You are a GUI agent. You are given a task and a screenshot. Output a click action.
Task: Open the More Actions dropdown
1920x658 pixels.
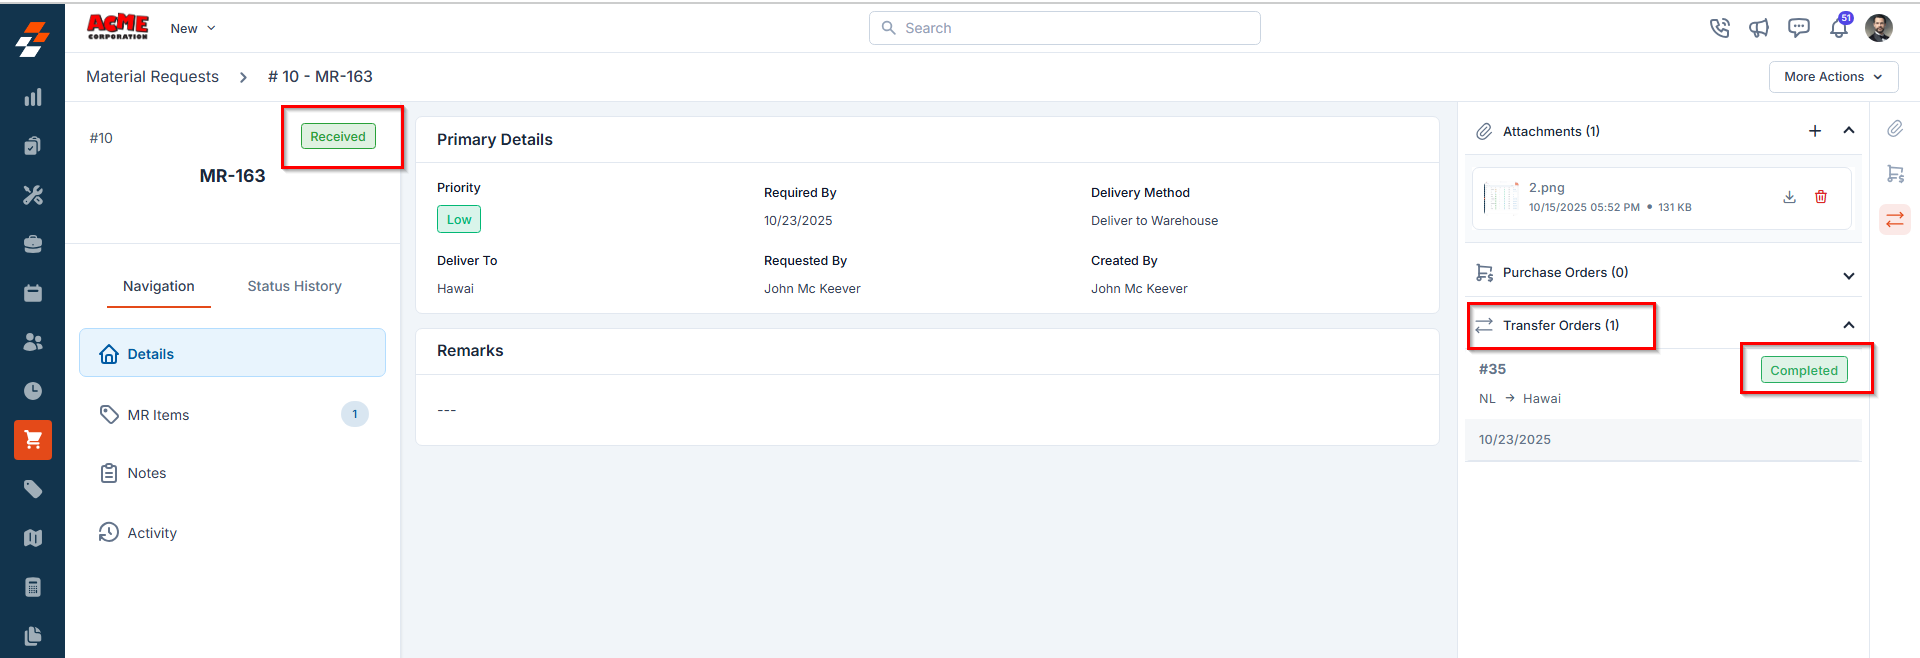click(x=1833, y=77)
